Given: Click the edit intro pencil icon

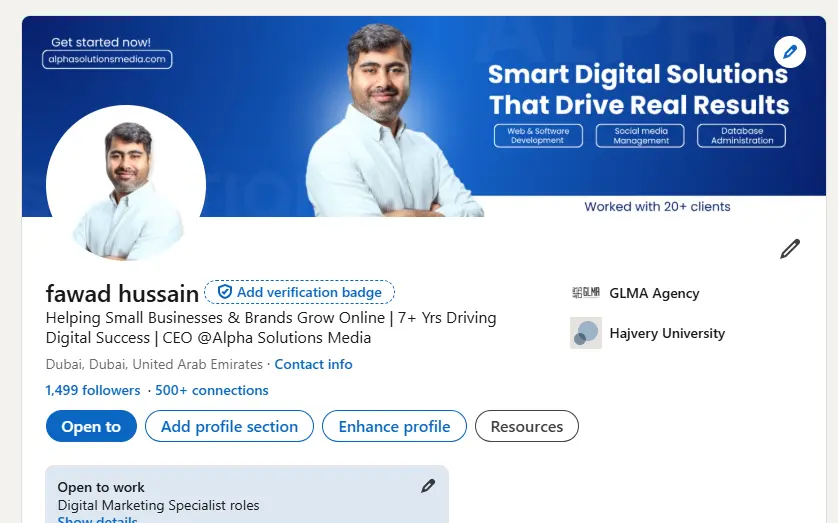Looking at the screenshot, I should tap(789, 249).
